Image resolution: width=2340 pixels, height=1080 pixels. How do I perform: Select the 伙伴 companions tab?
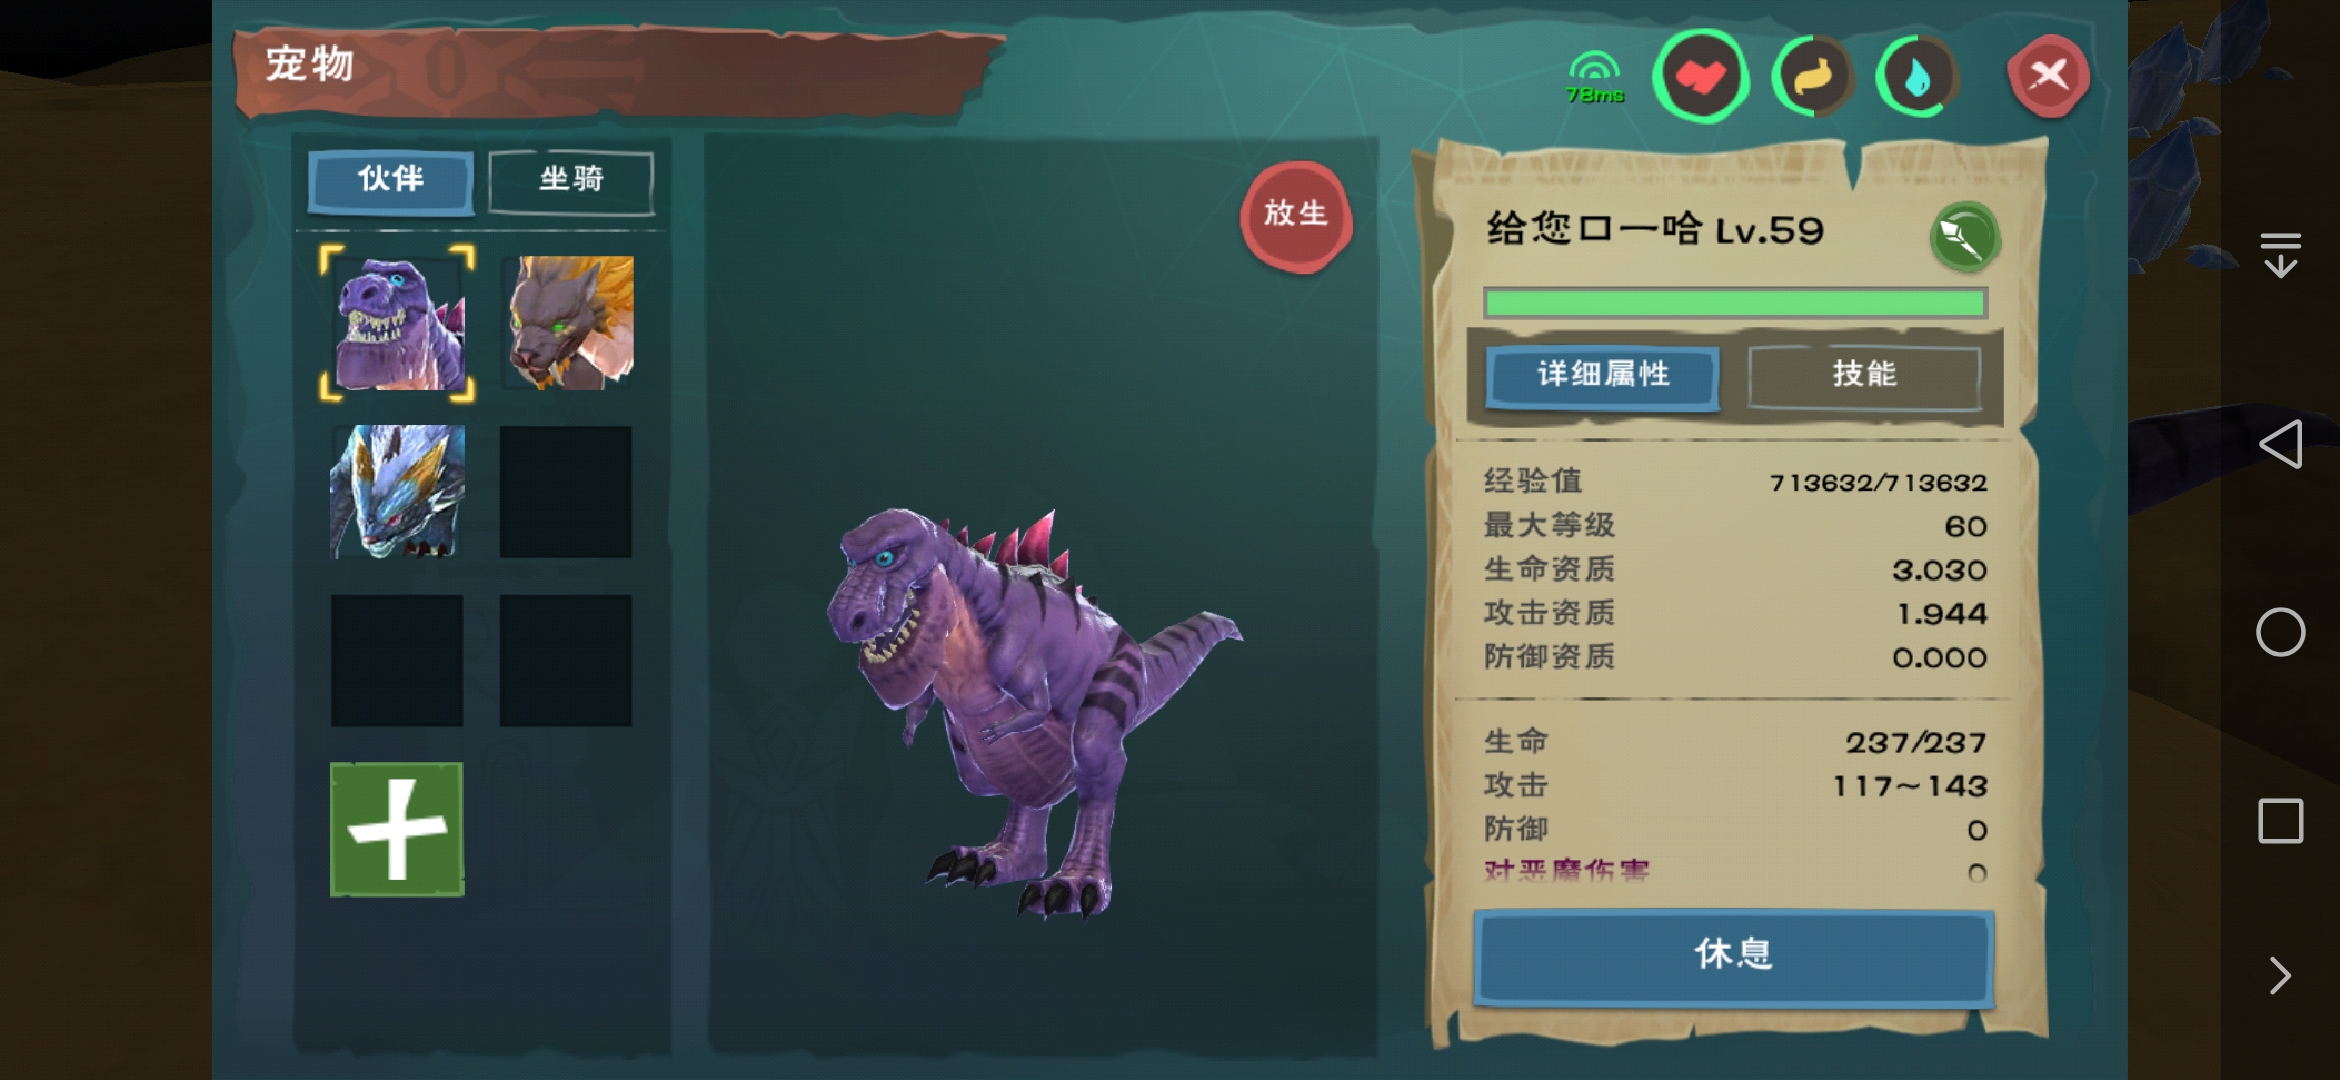(x=391, y=181)
